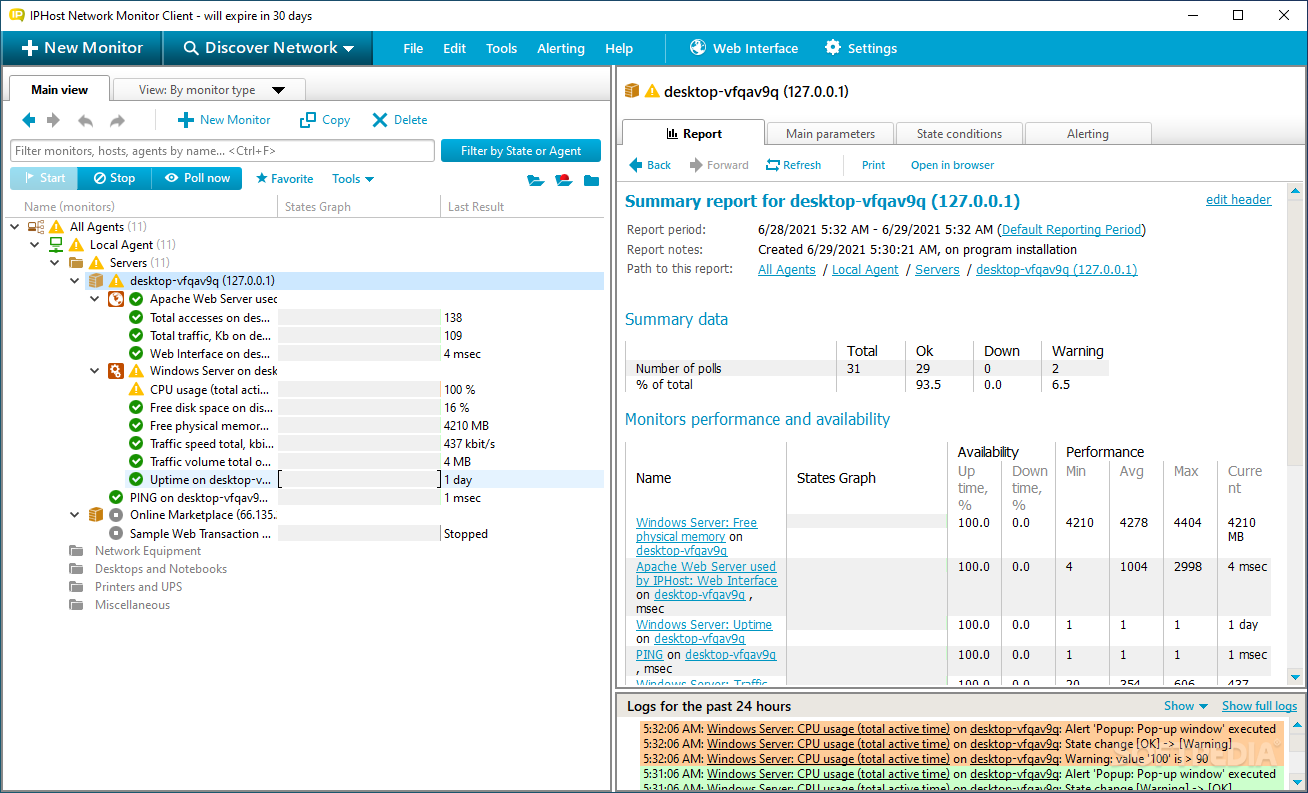Image resolution: width=1308 pixels, height=793 pixels.
Task: Click Filter by State or Agent button
Action: coord(521,151)
